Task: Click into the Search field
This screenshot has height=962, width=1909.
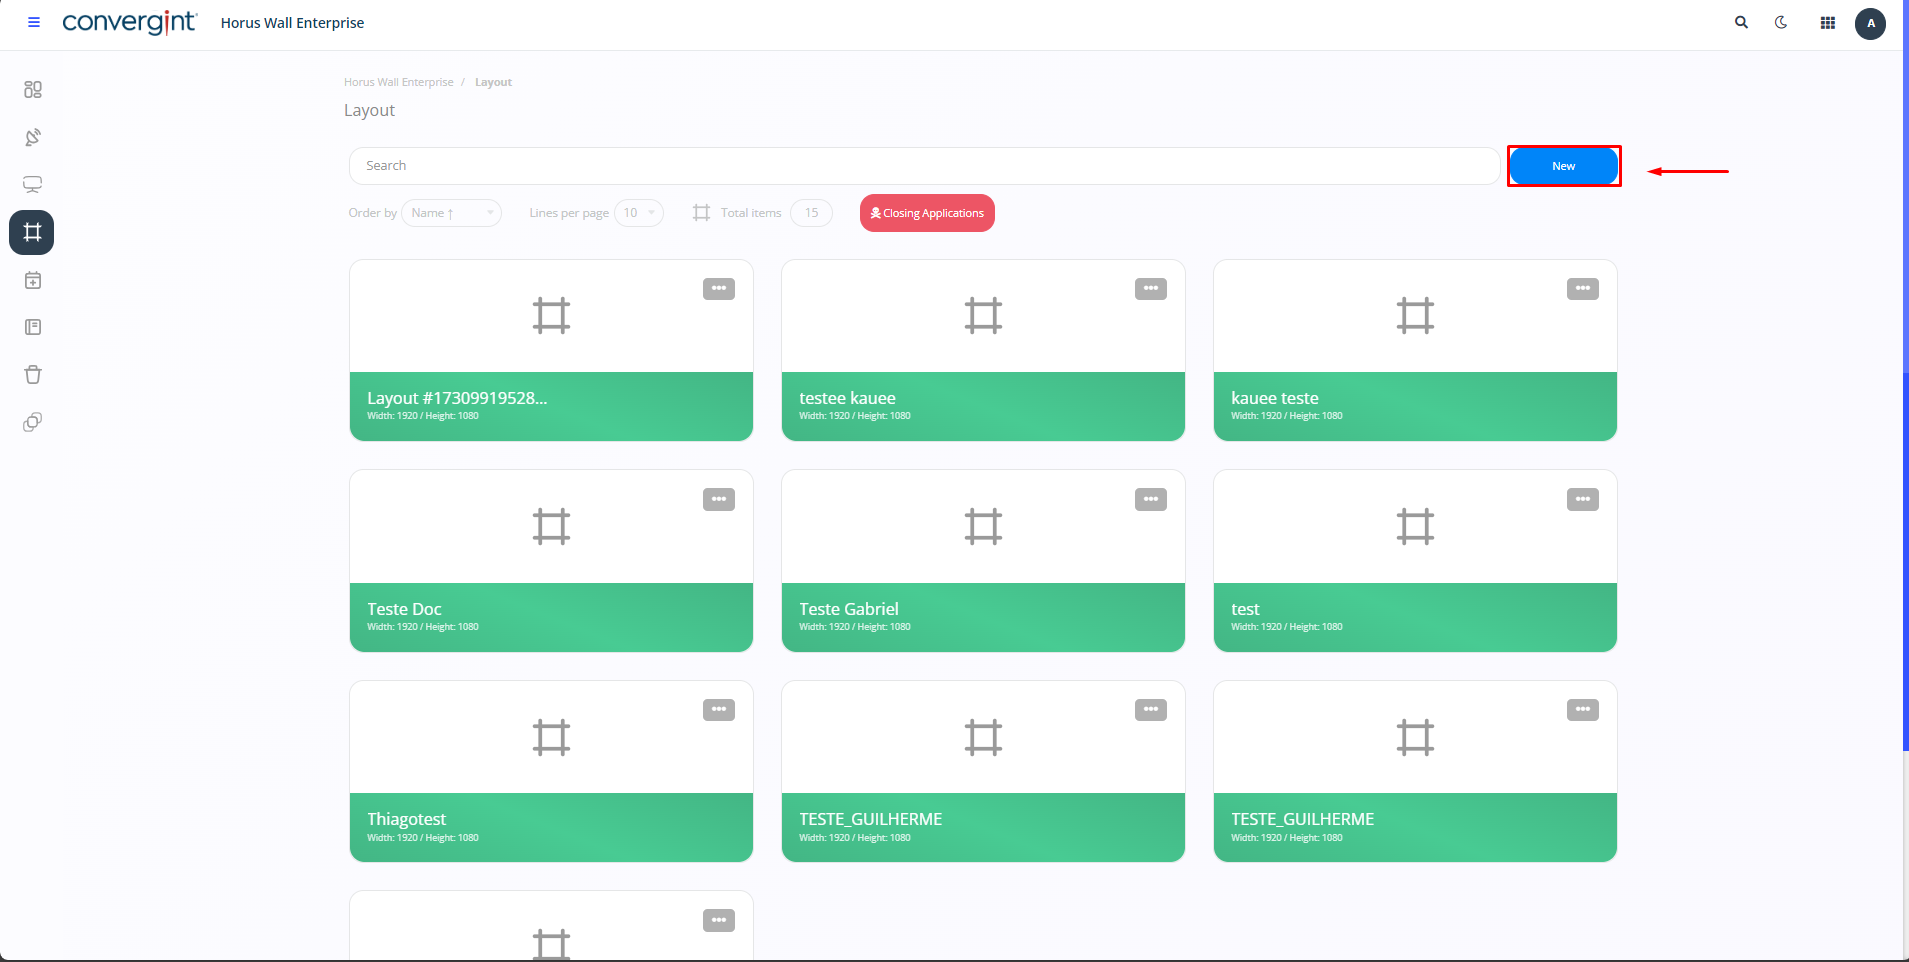Action: pyautogui.click(x=923, y=166)
